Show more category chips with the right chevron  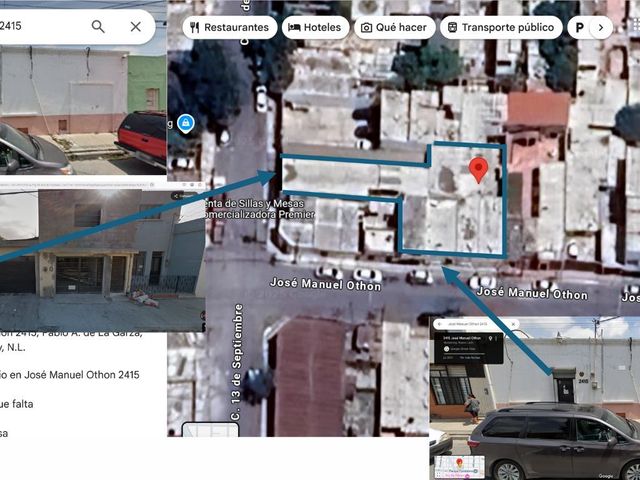coord(601,27)
